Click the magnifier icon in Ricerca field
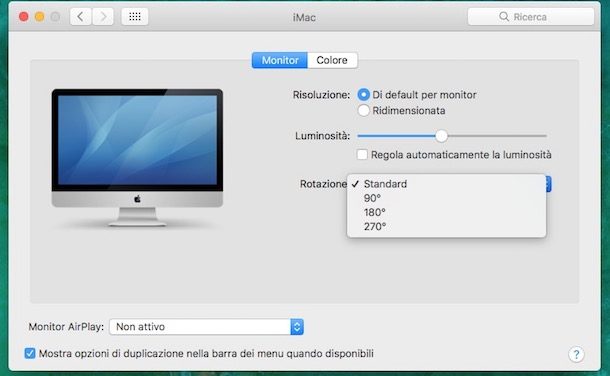The height and width of the screenshot is (376, 610). pyautogui.click(x=504, y=16)
